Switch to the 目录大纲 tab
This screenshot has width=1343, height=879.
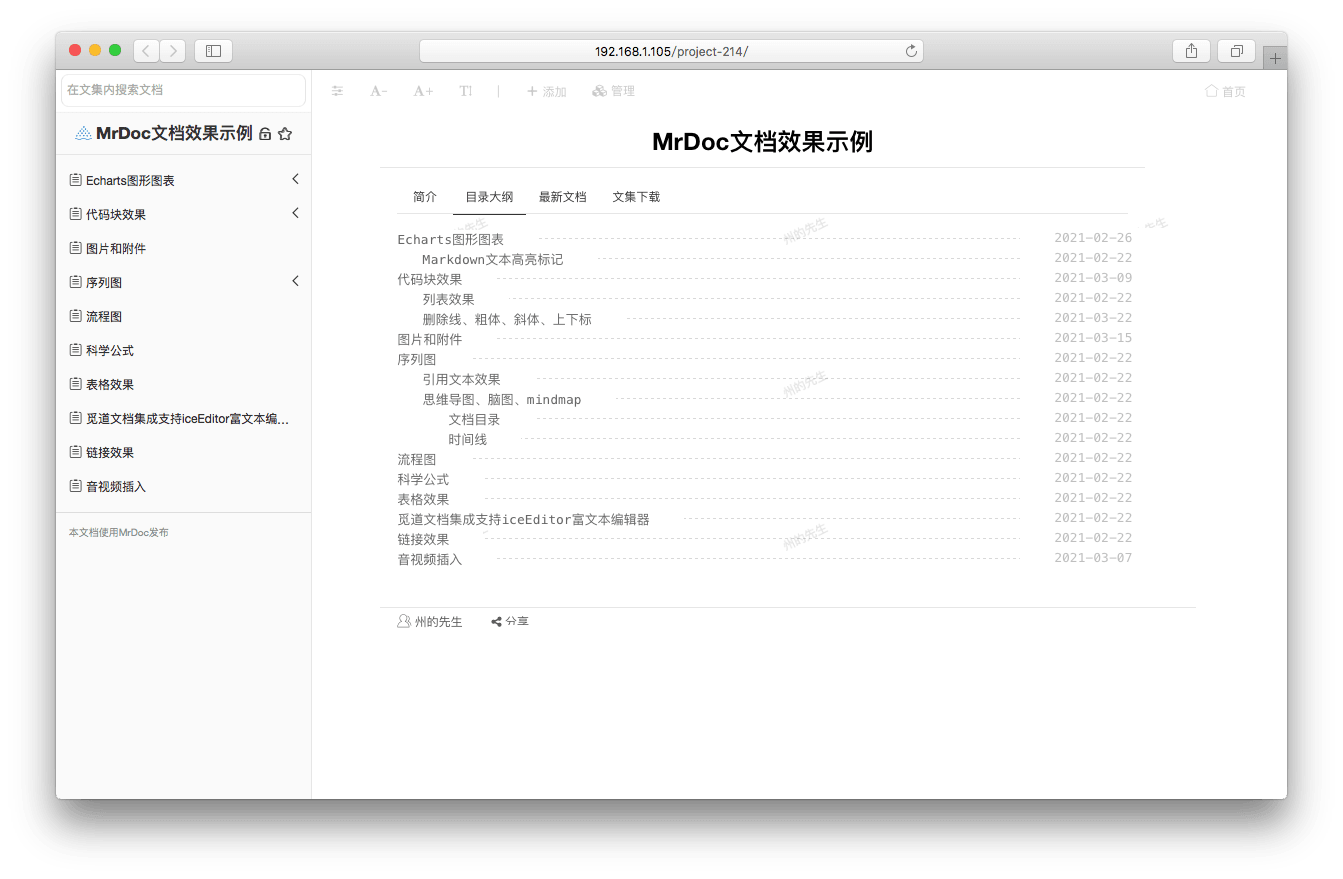tap(489, 197)
